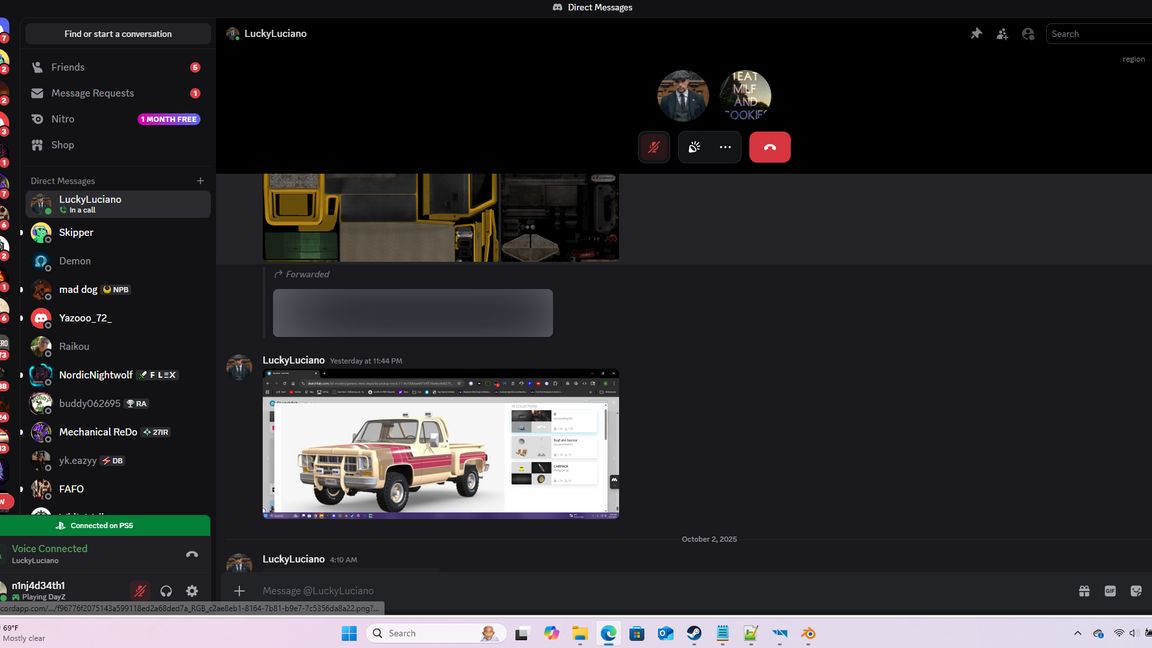Show the user profile panel icon
This screenshot has height=648, width=1152.
tap(1028, 34)
